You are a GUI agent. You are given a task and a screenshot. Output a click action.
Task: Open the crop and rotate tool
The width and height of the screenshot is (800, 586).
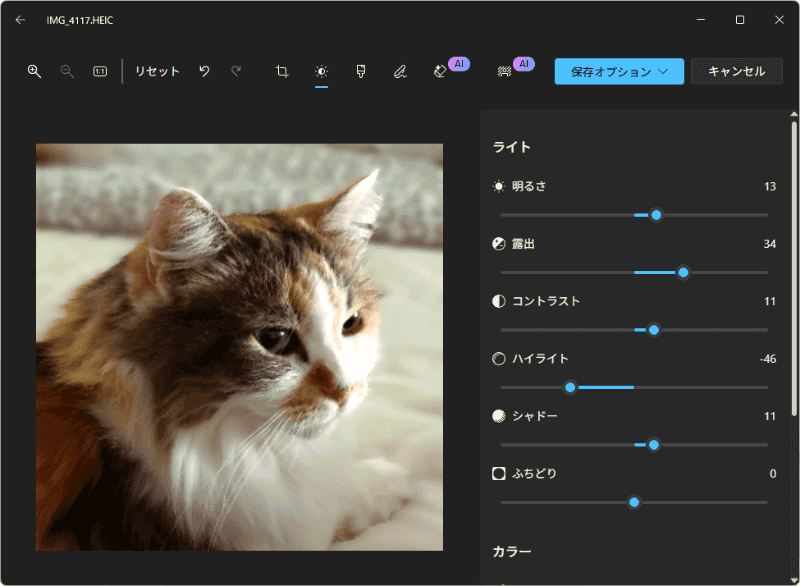click(281, 71)
